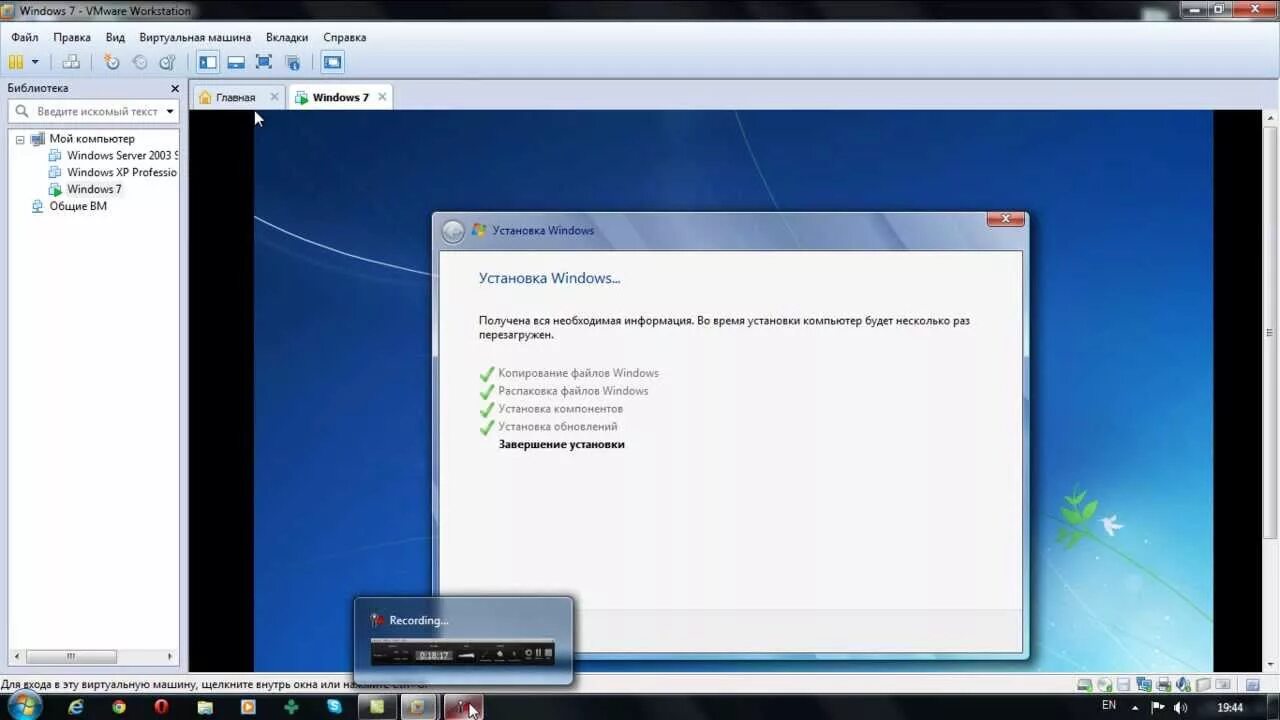Close the Библиотека panel
1280x720 pixels.
point(175,88)
